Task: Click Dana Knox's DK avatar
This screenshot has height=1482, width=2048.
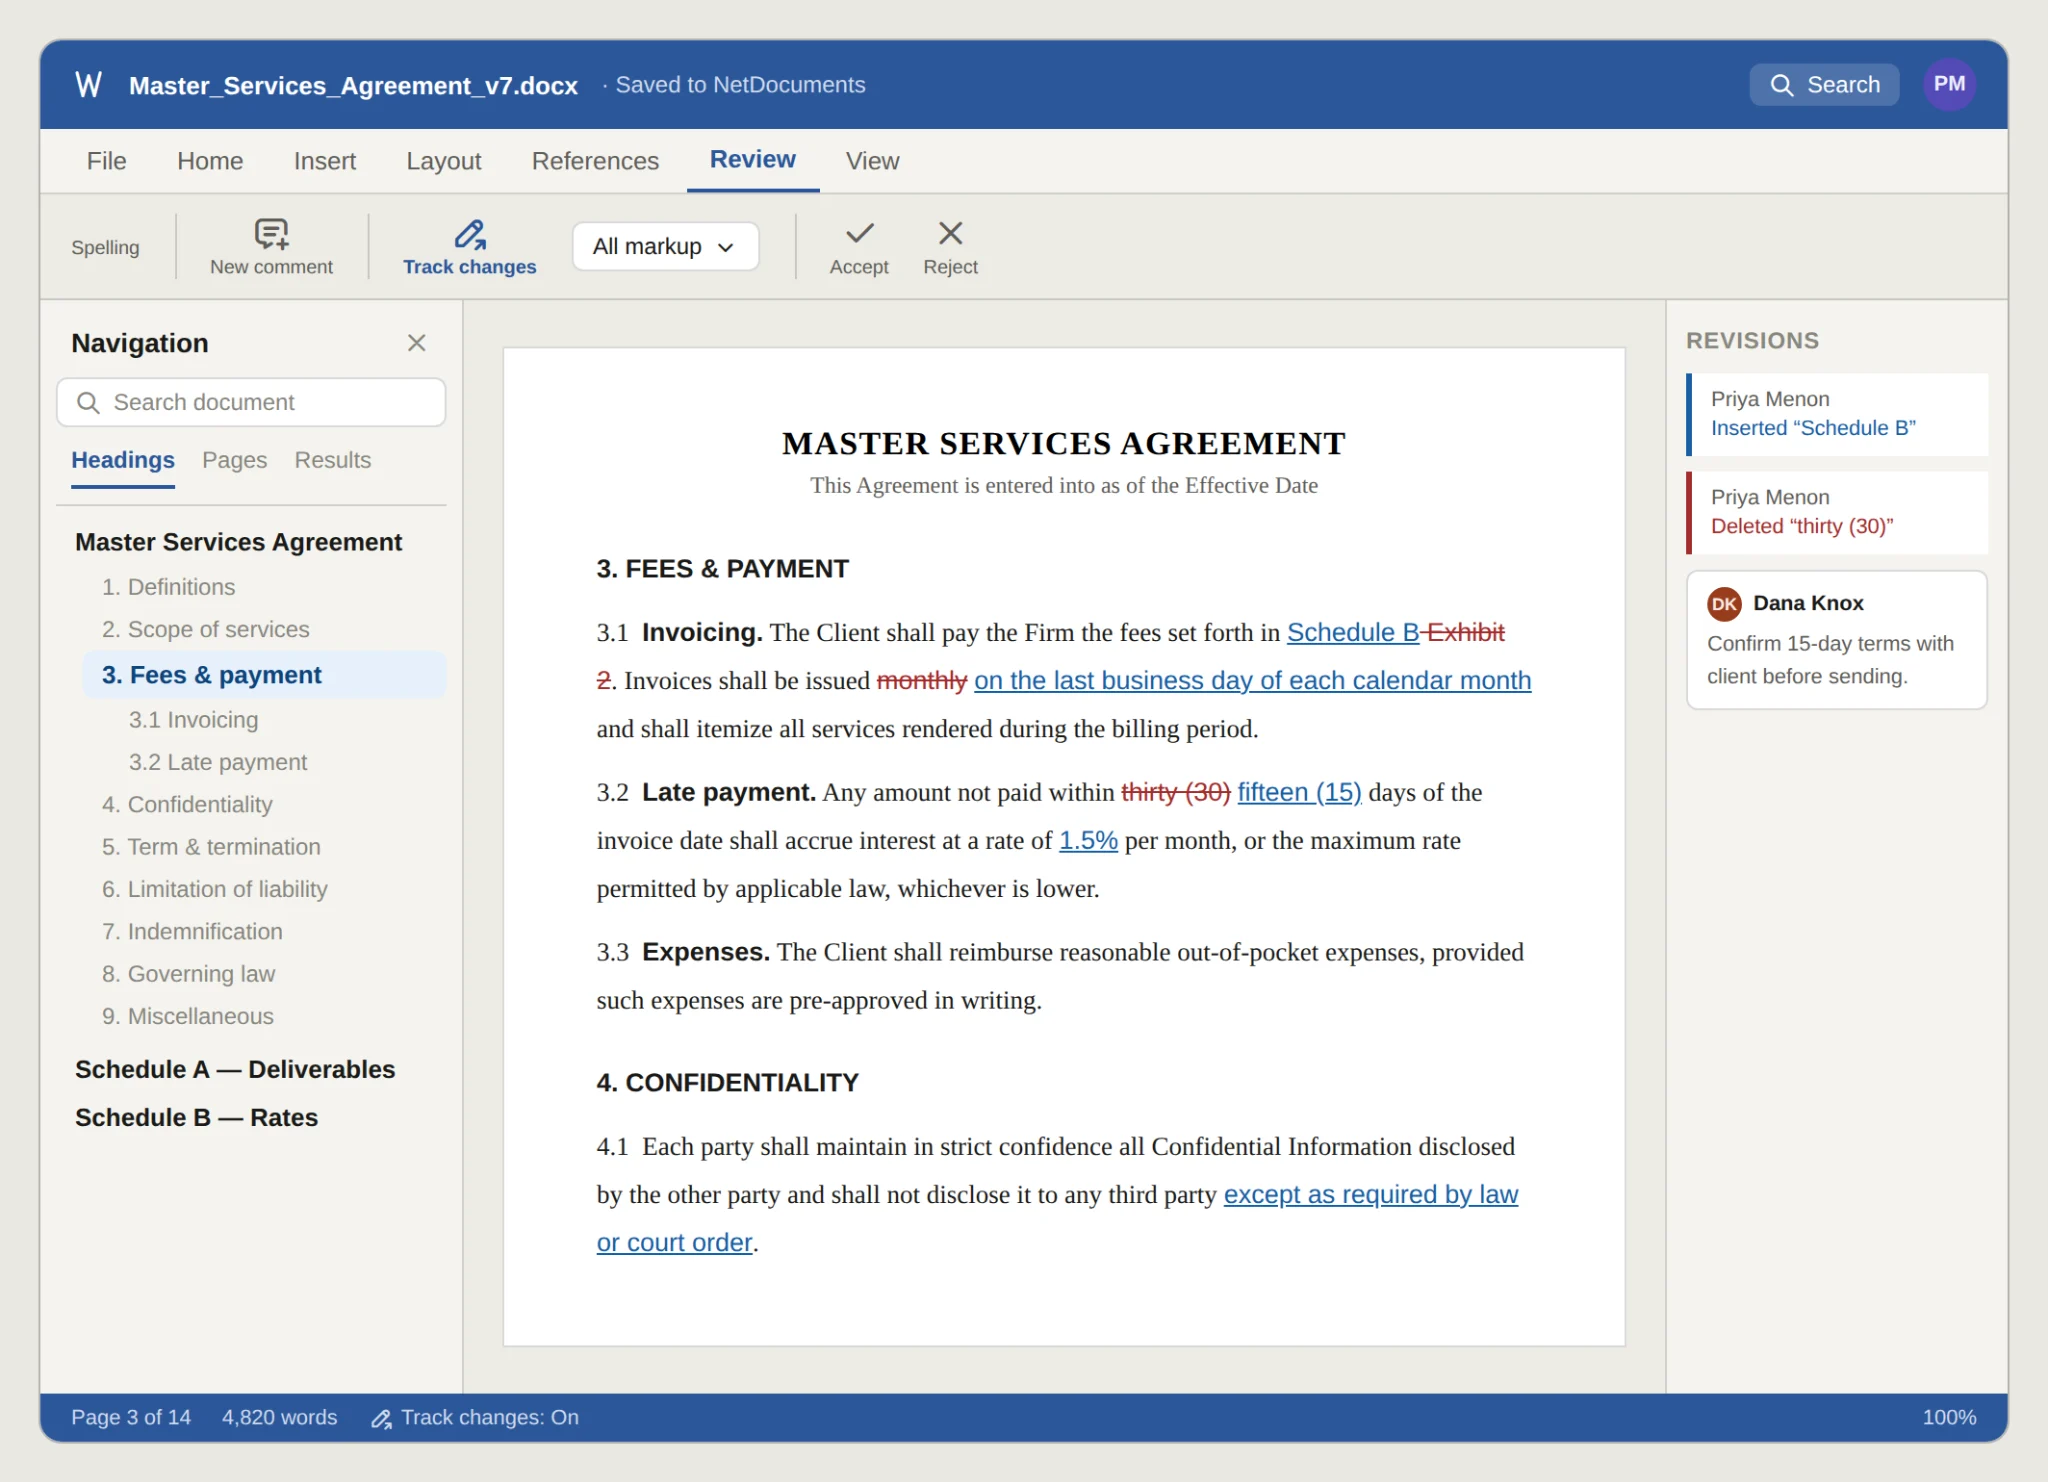Action: pyautogui.click(x=1724, y=603)
